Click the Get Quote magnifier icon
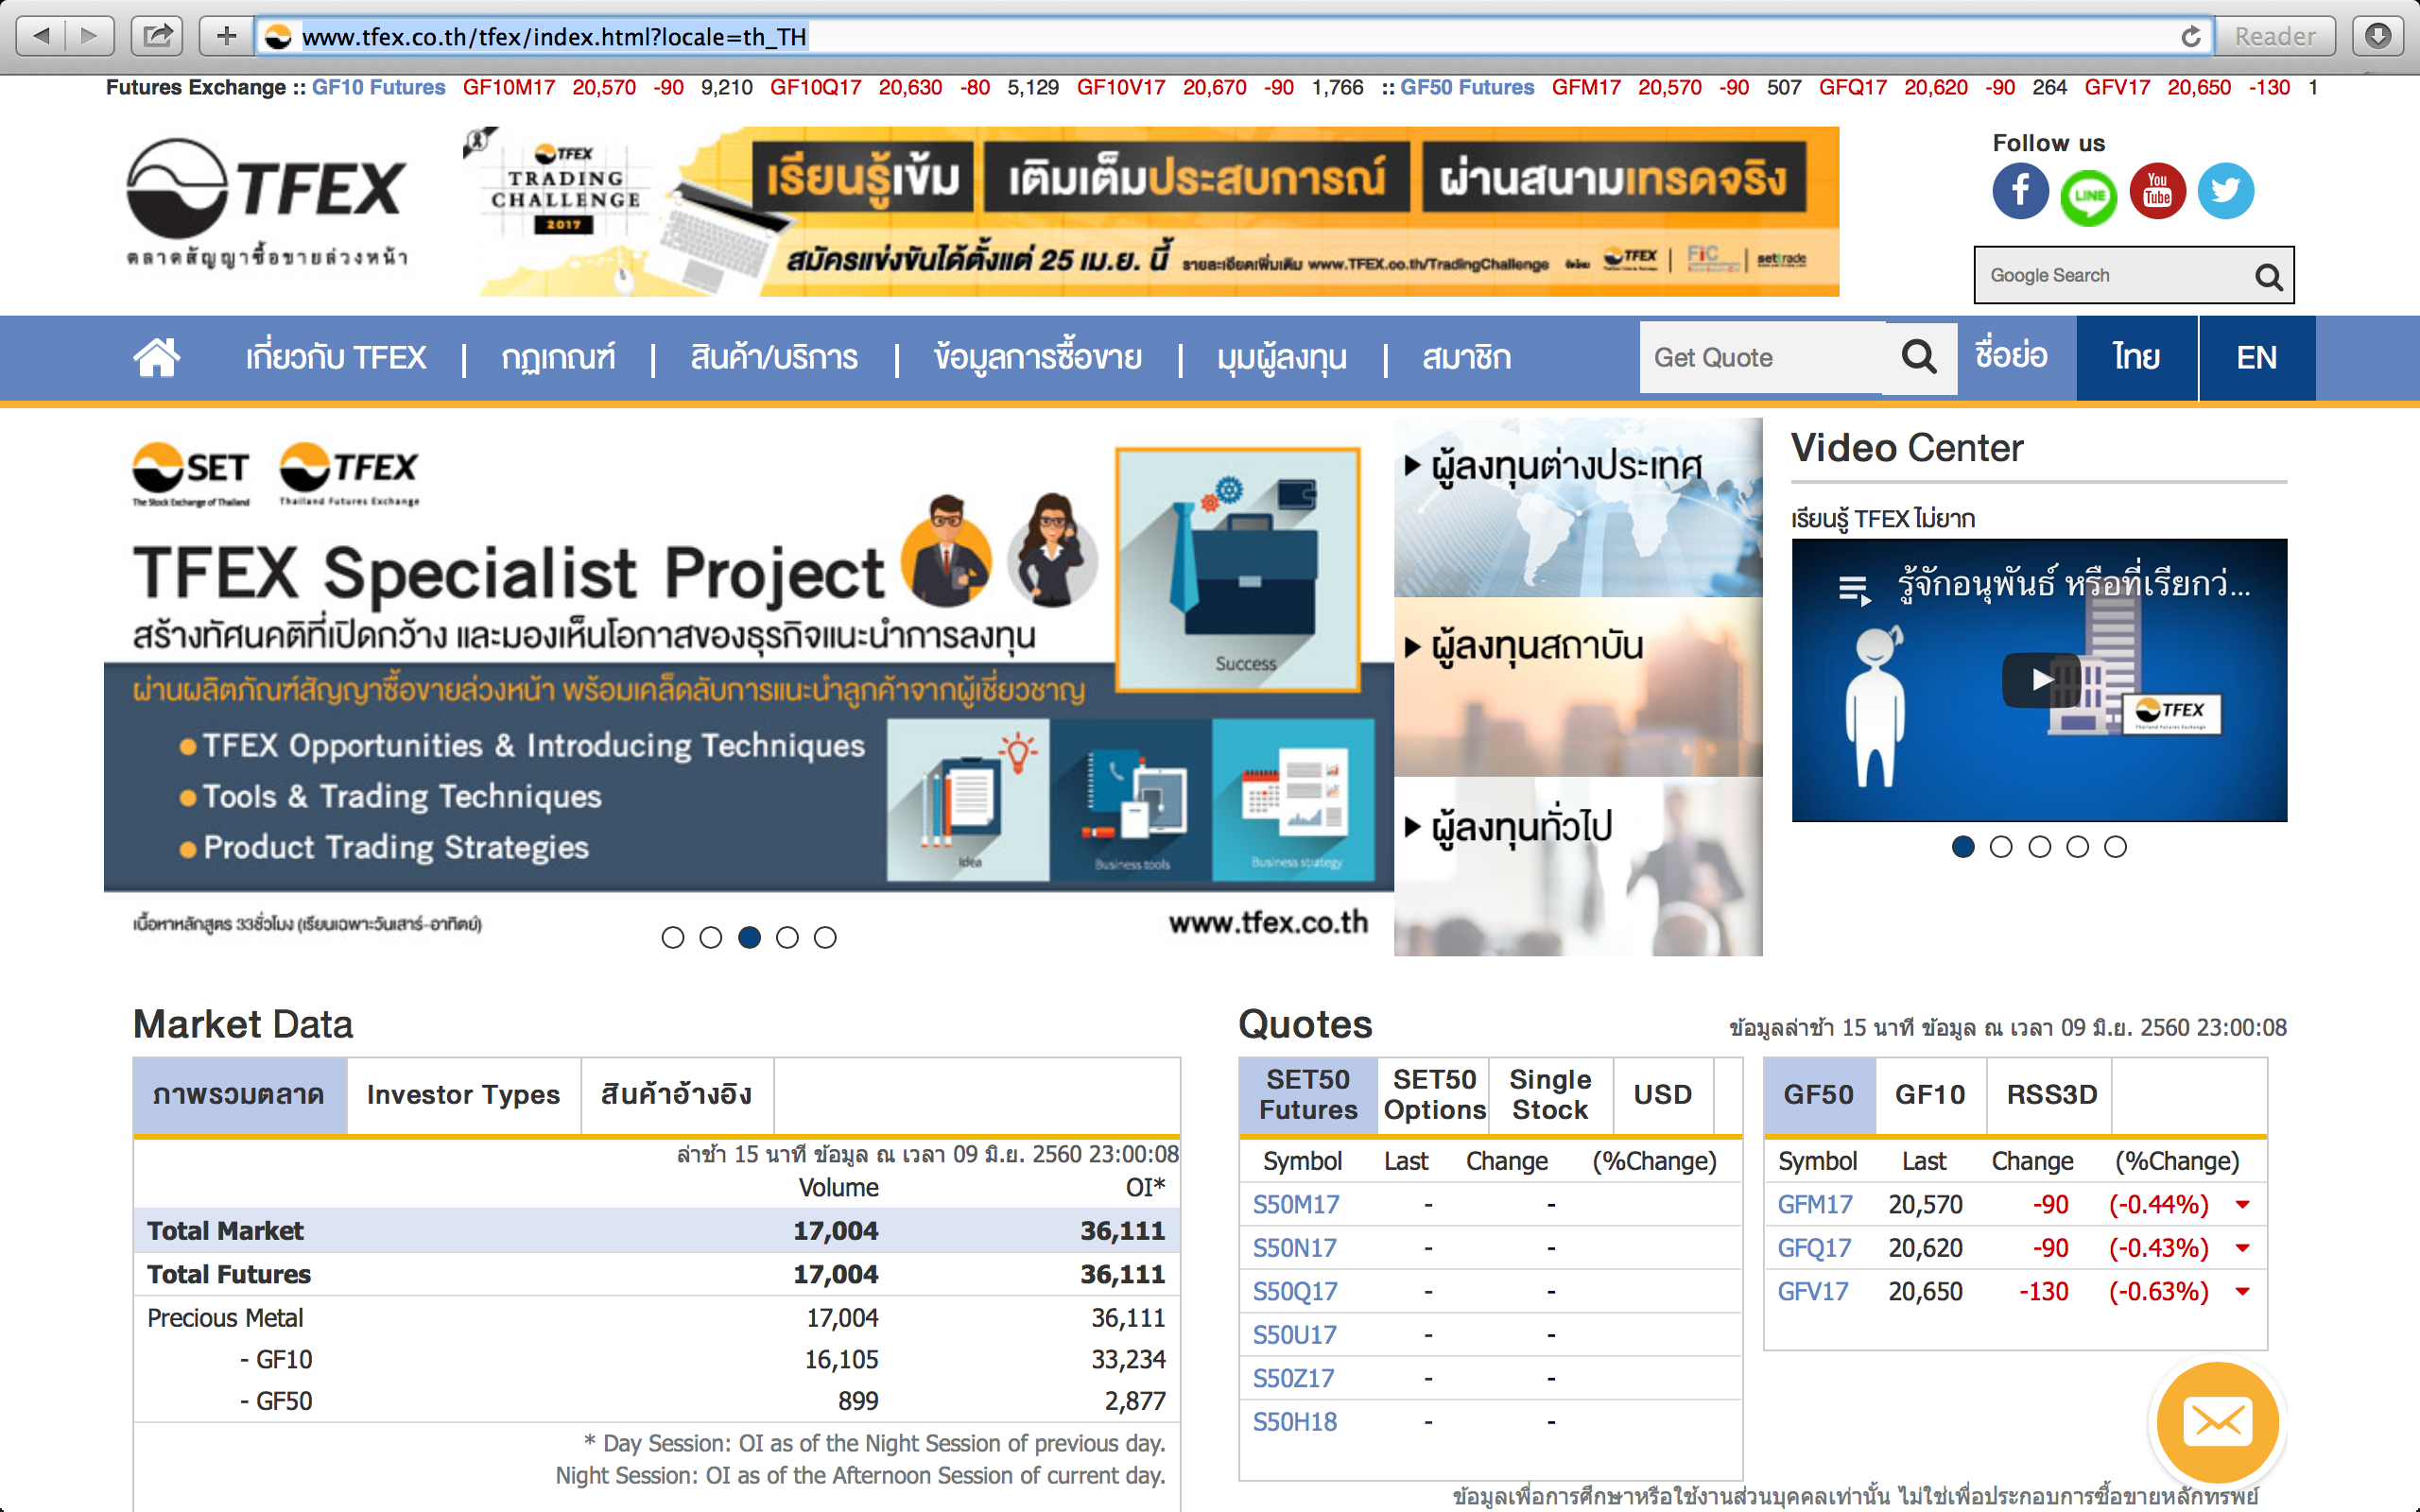This screenshot has height=1512, width=2420. pyautogui.click(x=1918, y=357)
